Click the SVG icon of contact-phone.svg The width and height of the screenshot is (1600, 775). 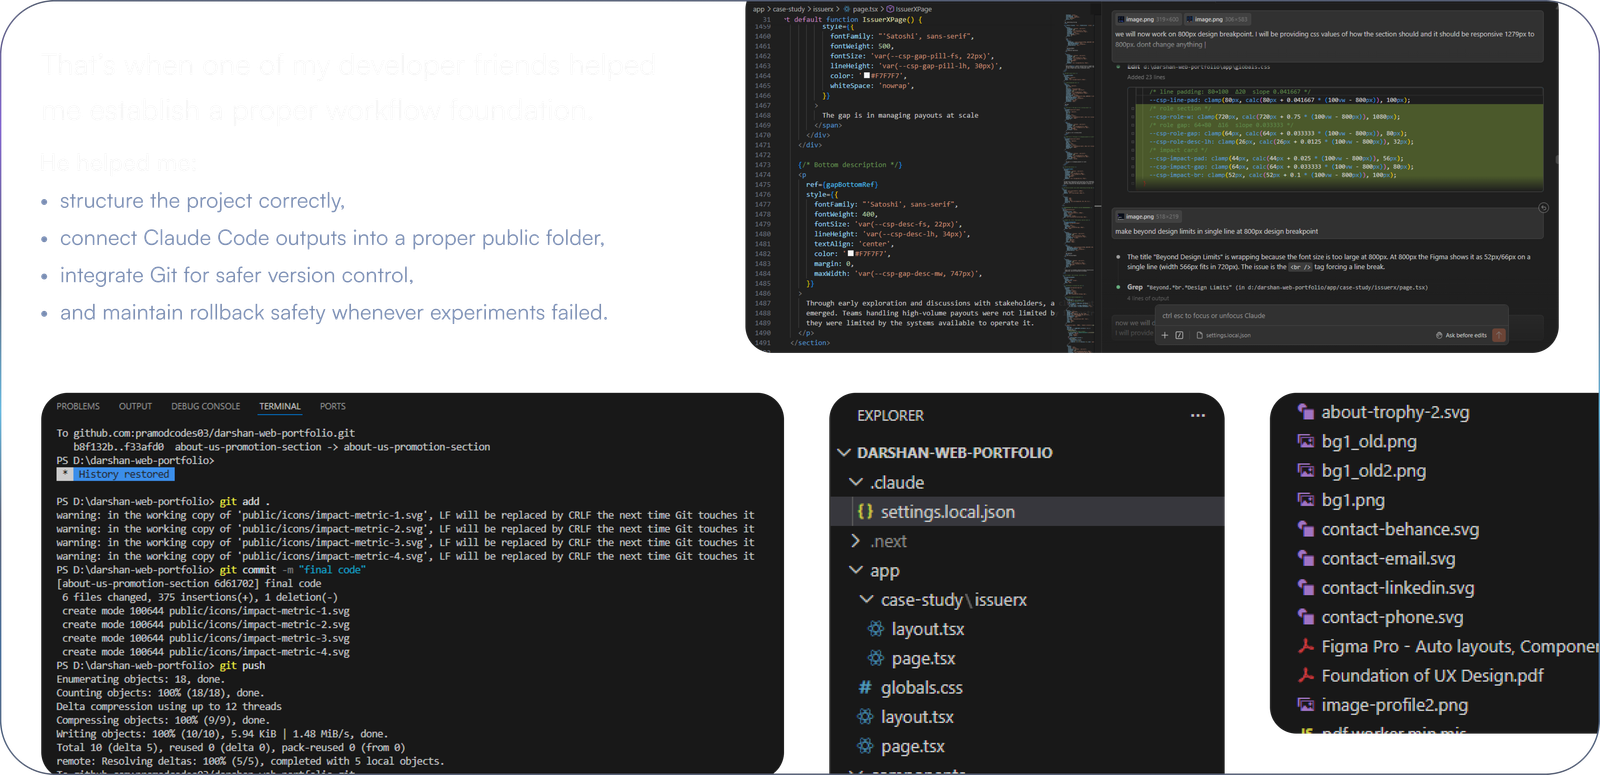(x=1305, y=617)
